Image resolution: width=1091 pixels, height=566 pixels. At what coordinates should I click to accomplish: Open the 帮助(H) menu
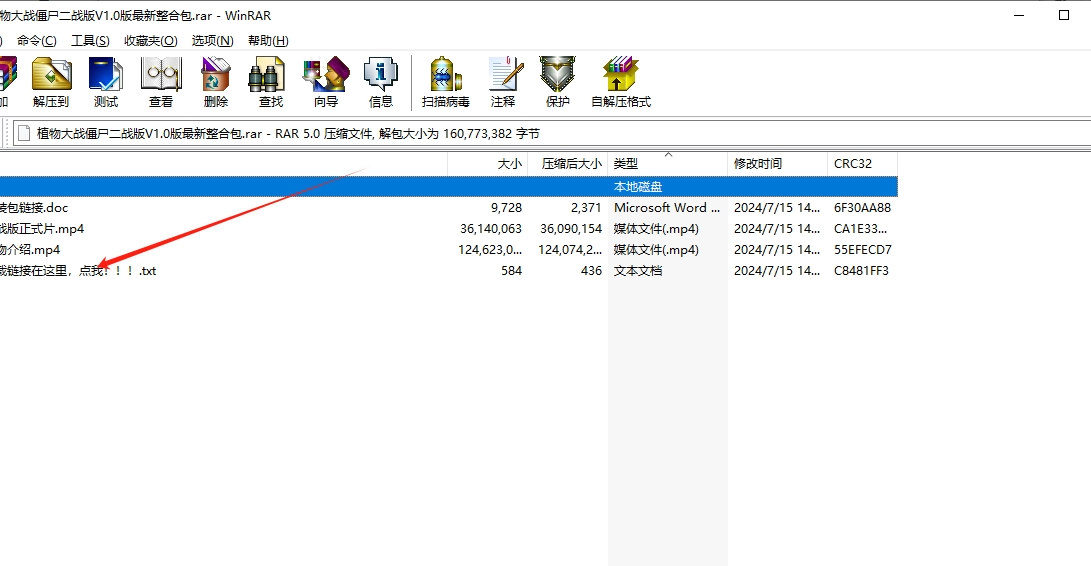pyautogui.click(x=268, y=40)
